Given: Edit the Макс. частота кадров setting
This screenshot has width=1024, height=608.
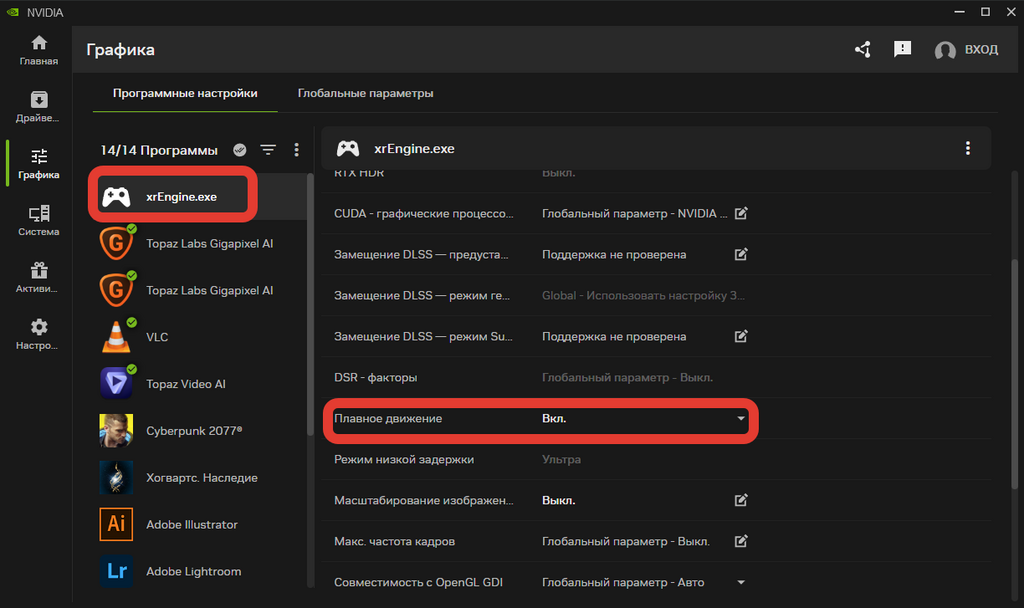Looking at the screenshot, I should coord(741,541).
